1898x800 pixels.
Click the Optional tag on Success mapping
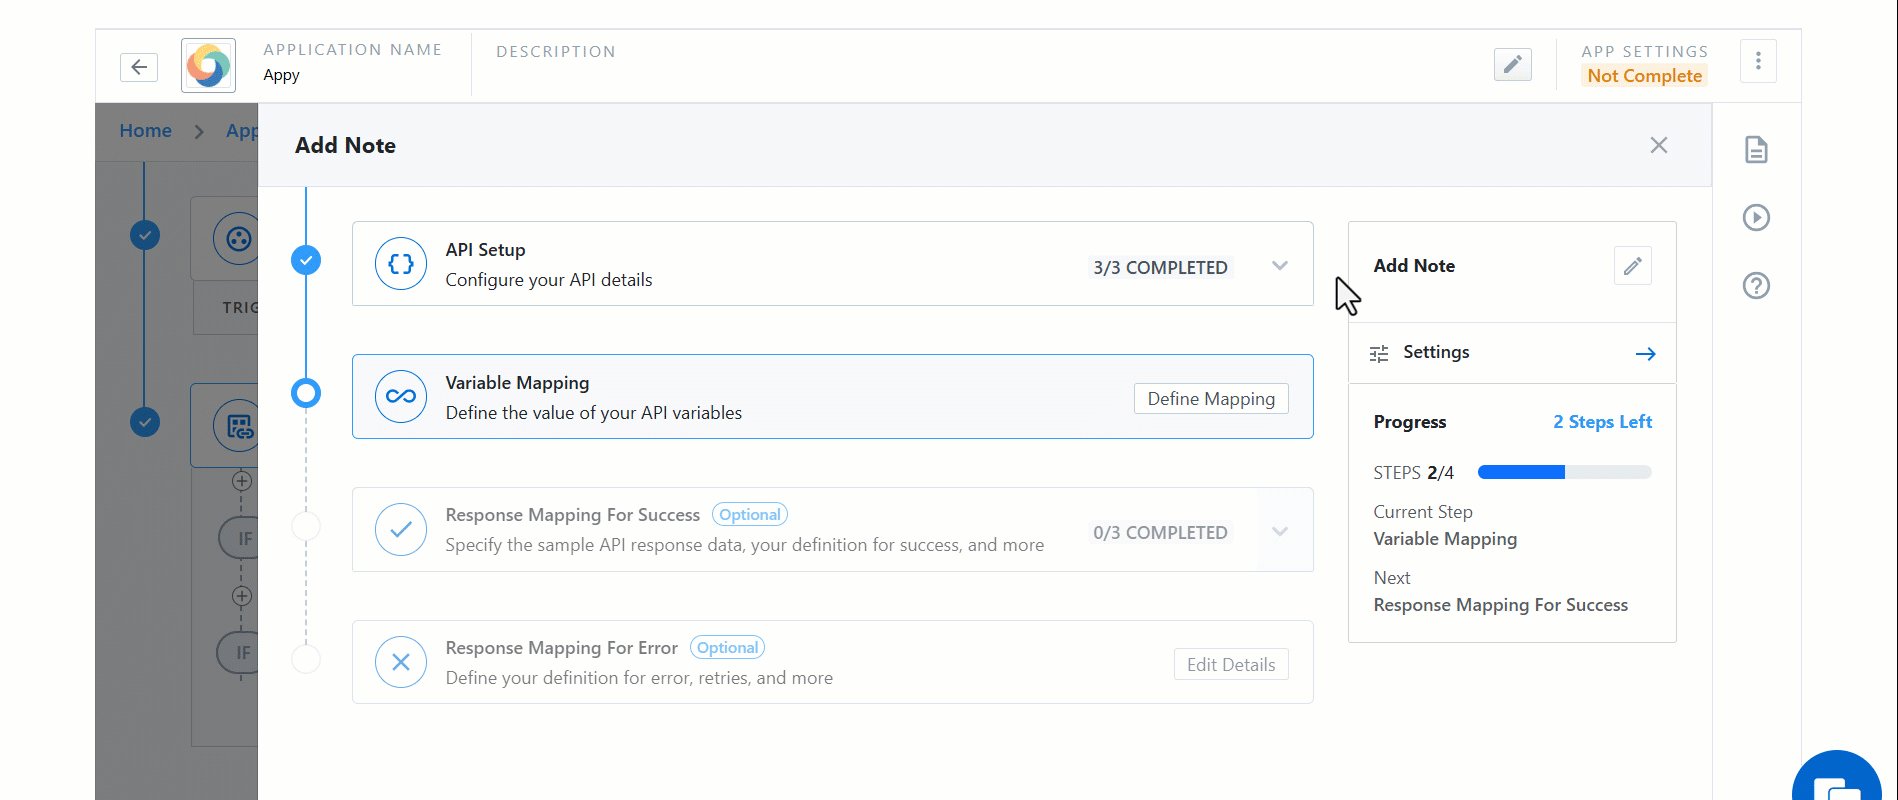(750, 515)
